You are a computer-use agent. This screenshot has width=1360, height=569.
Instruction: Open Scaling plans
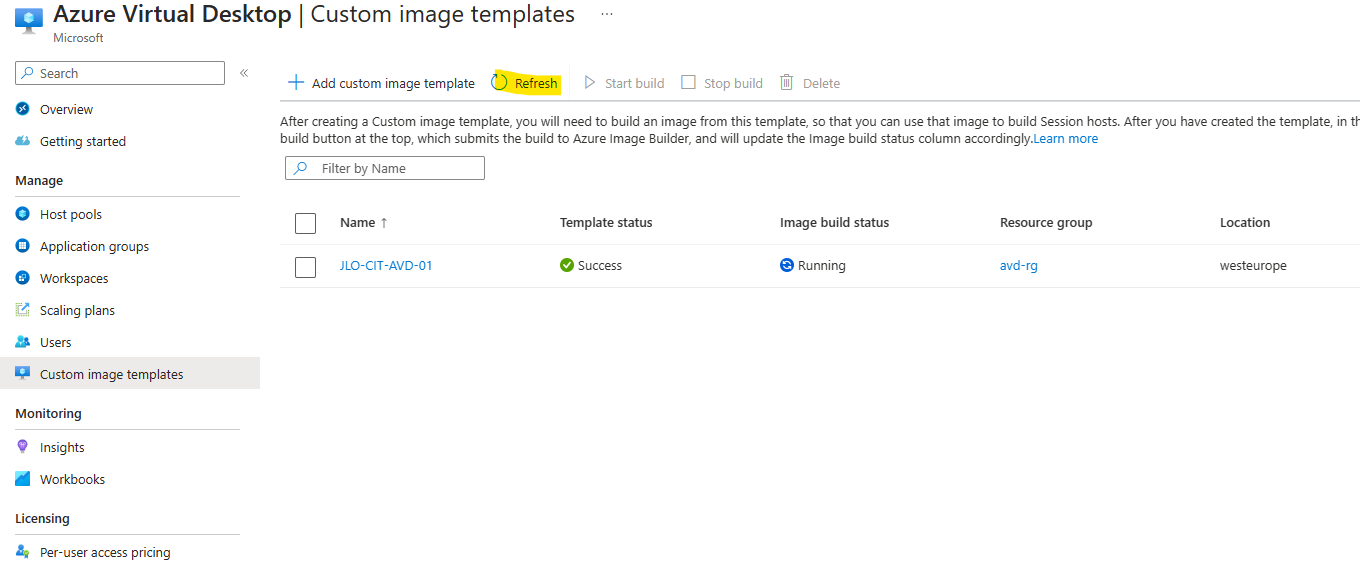tap(77, 311)
